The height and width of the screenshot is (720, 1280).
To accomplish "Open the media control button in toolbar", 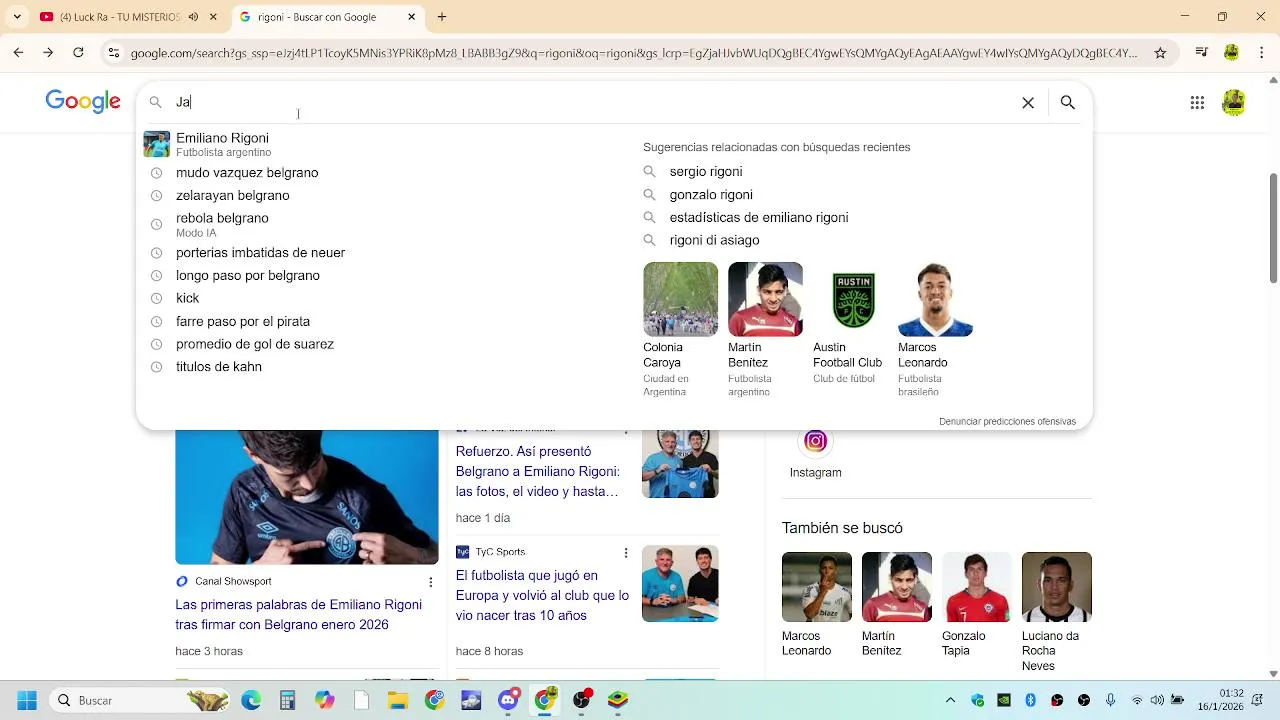I will [1202, 52].
